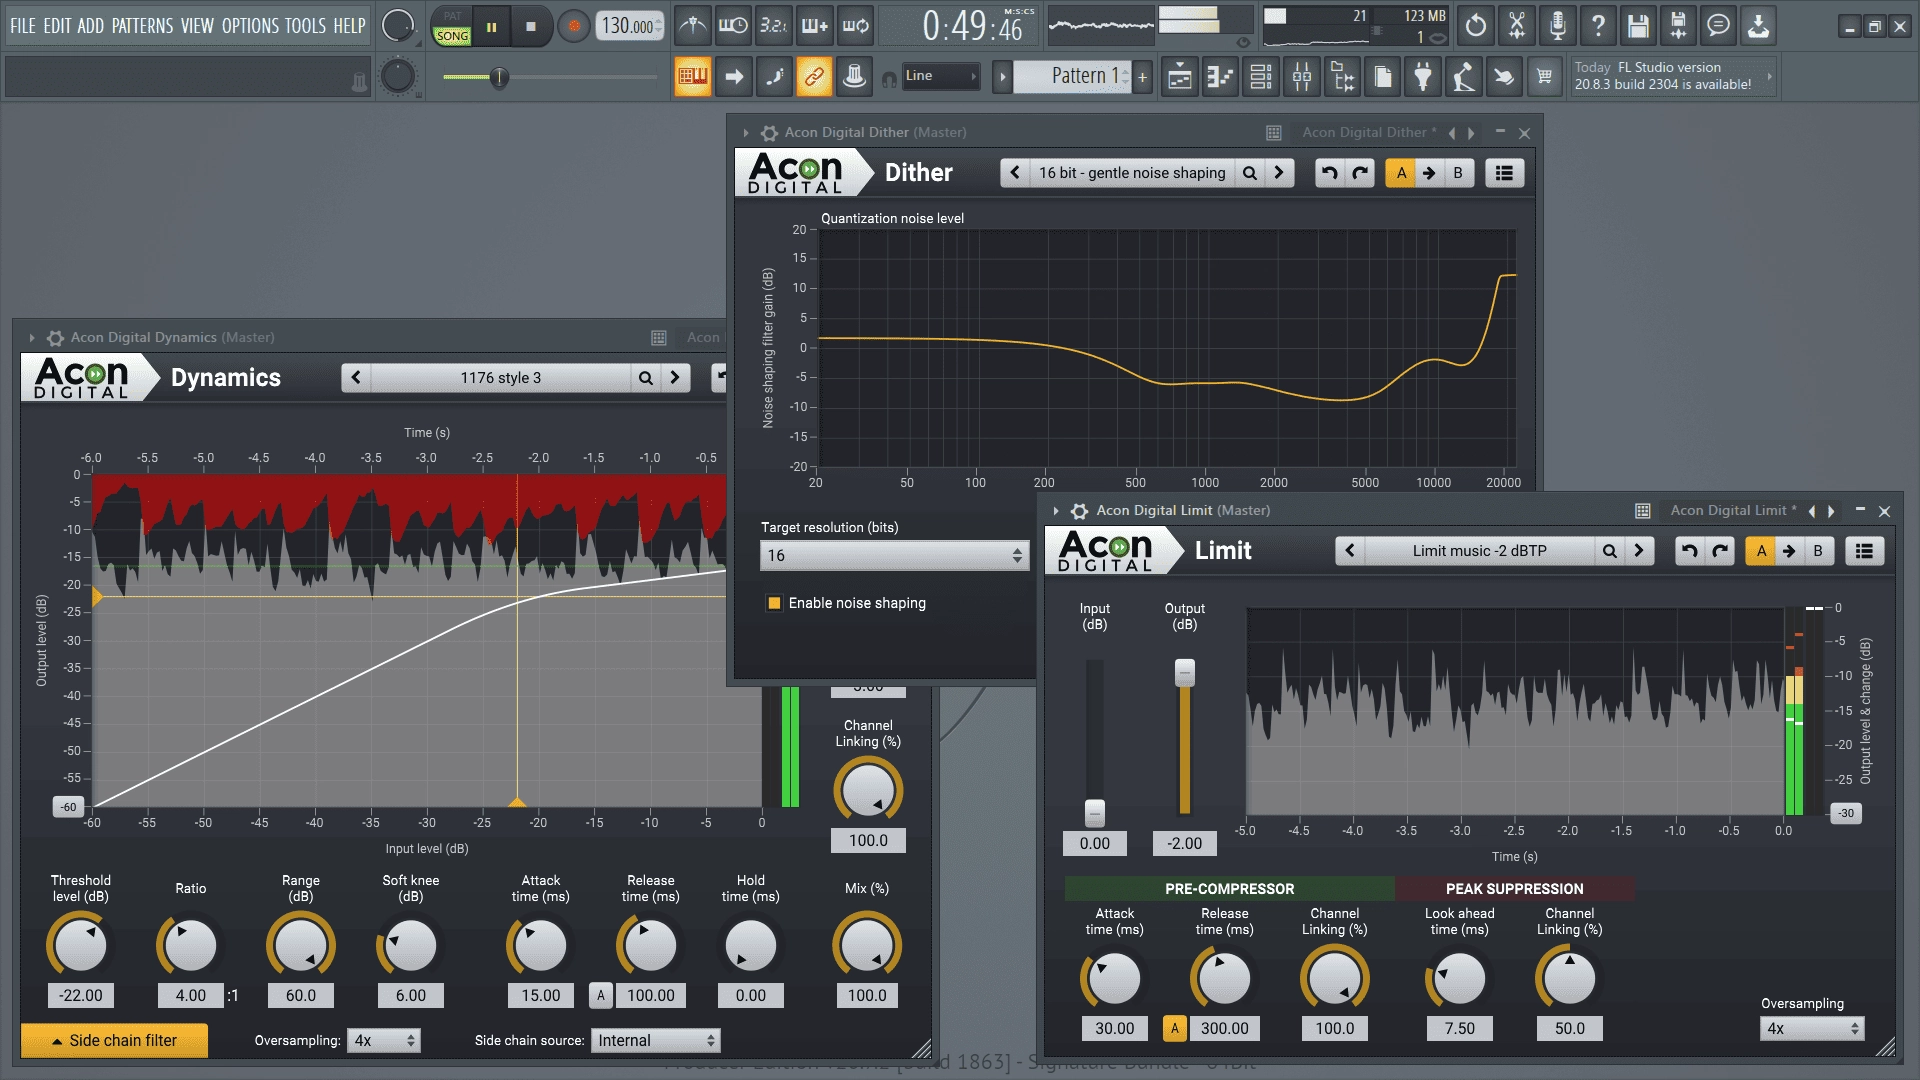Open Dither plugin list menu icon
Viewport: 1920px width, 1080px height.
point(1504,173)
